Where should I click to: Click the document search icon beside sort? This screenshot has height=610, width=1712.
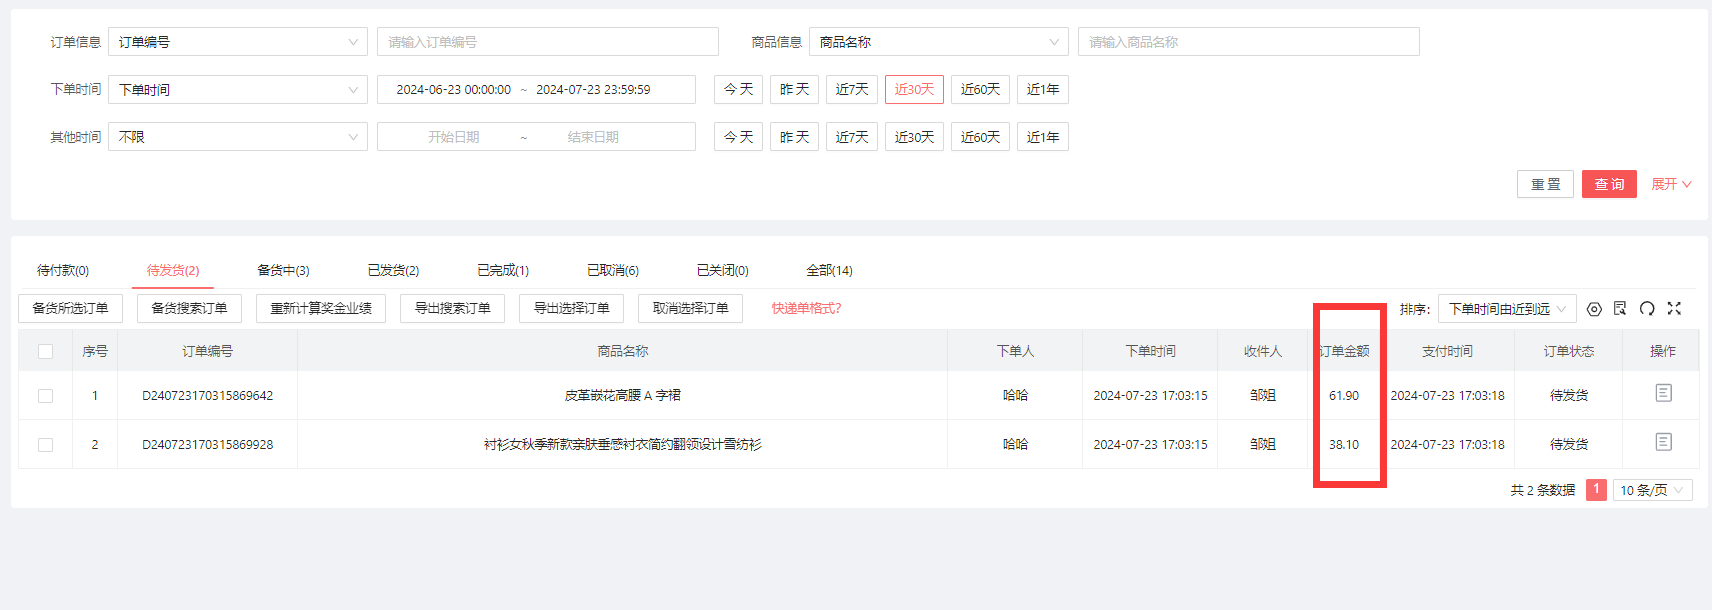1620,309
